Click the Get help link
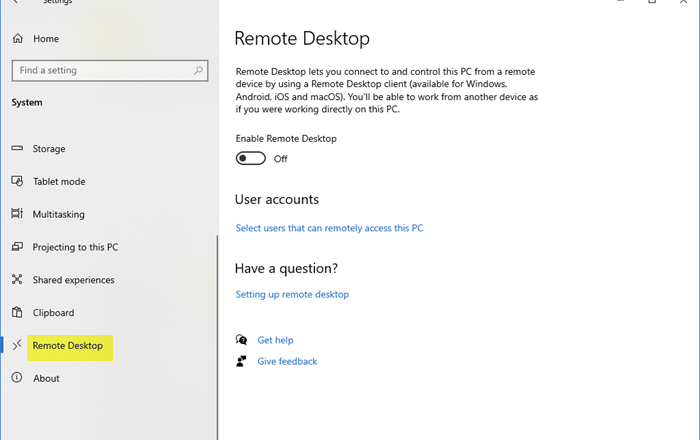This screenshot has height=440, width=700. click(275, 340)
